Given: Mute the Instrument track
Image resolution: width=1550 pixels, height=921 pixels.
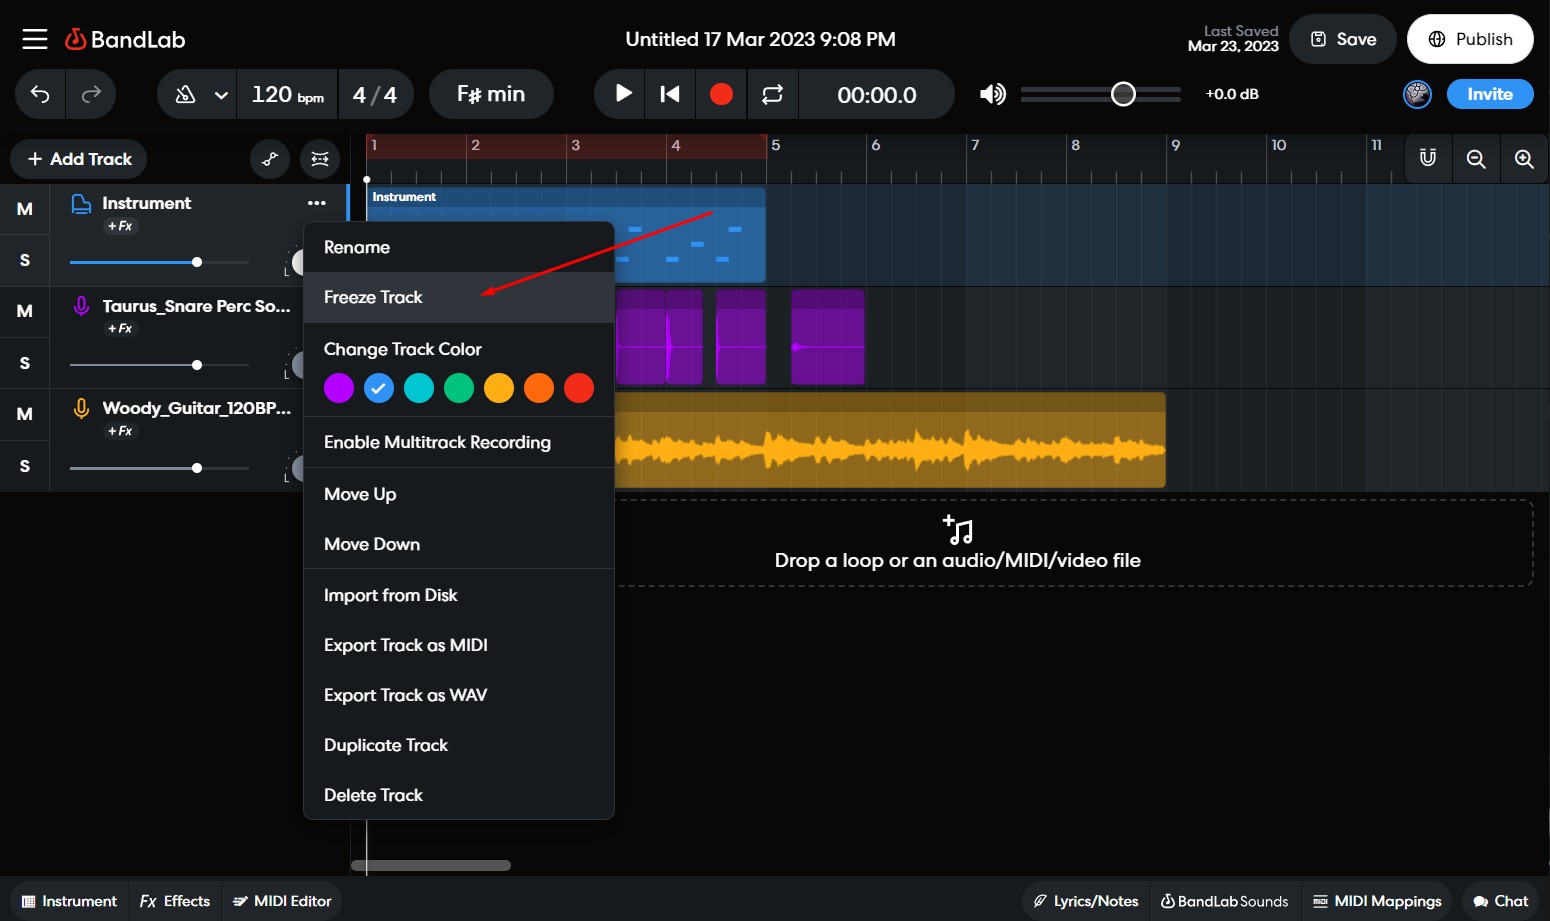Looking at the screenshot, I should point(24,209).
